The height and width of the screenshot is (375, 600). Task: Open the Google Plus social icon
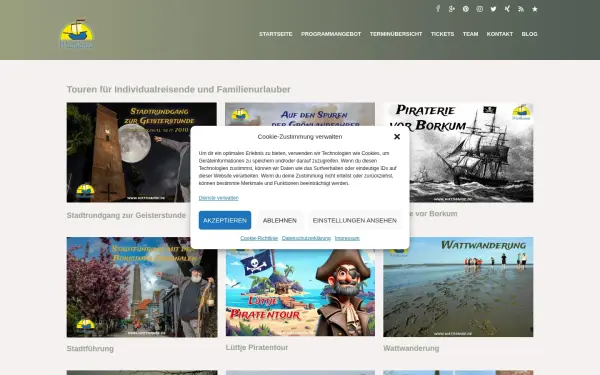pyautogui.click(x=452, y=9)
